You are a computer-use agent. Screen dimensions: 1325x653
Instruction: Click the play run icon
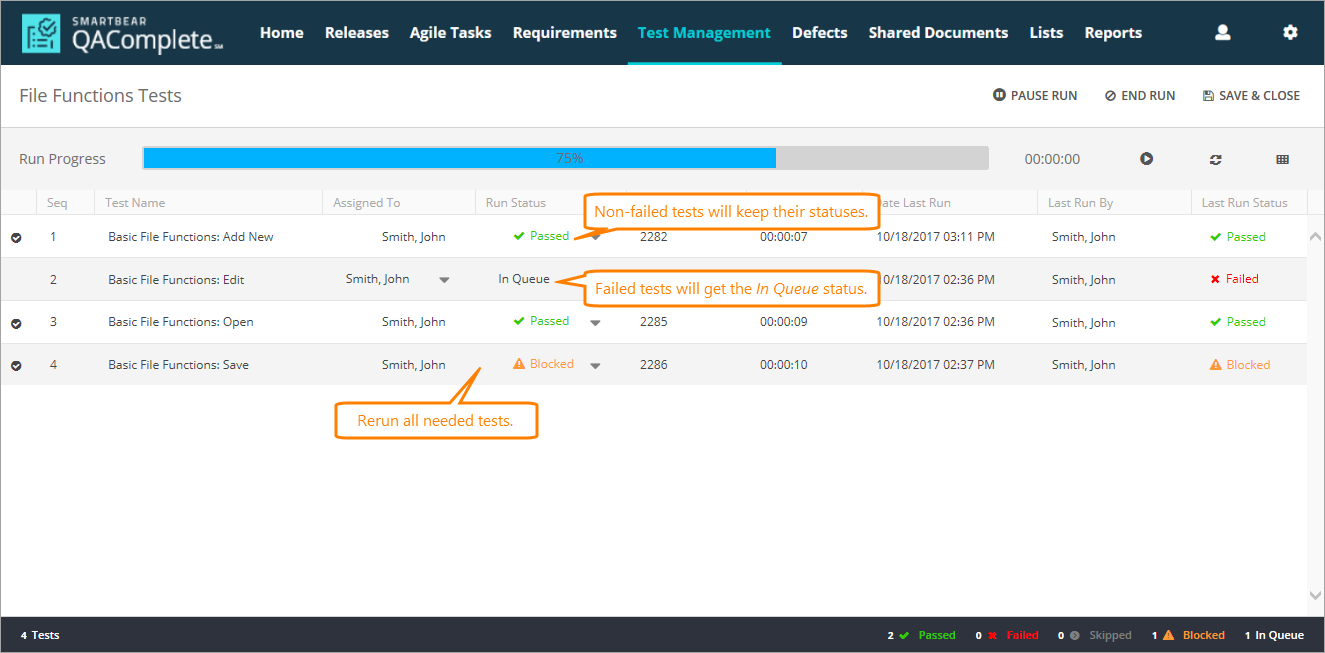1146,159
